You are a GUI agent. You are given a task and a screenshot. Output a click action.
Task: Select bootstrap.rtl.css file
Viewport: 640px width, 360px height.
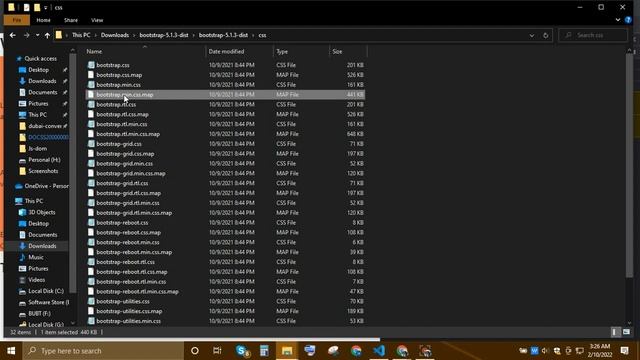116,104
